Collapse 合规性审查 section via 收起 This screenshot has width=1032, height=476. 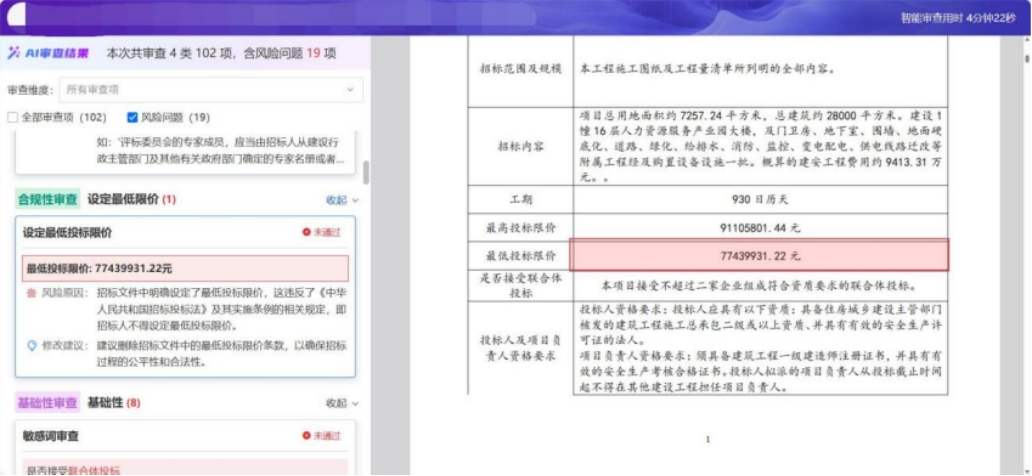pyautogui.click(x=343, y=199)
